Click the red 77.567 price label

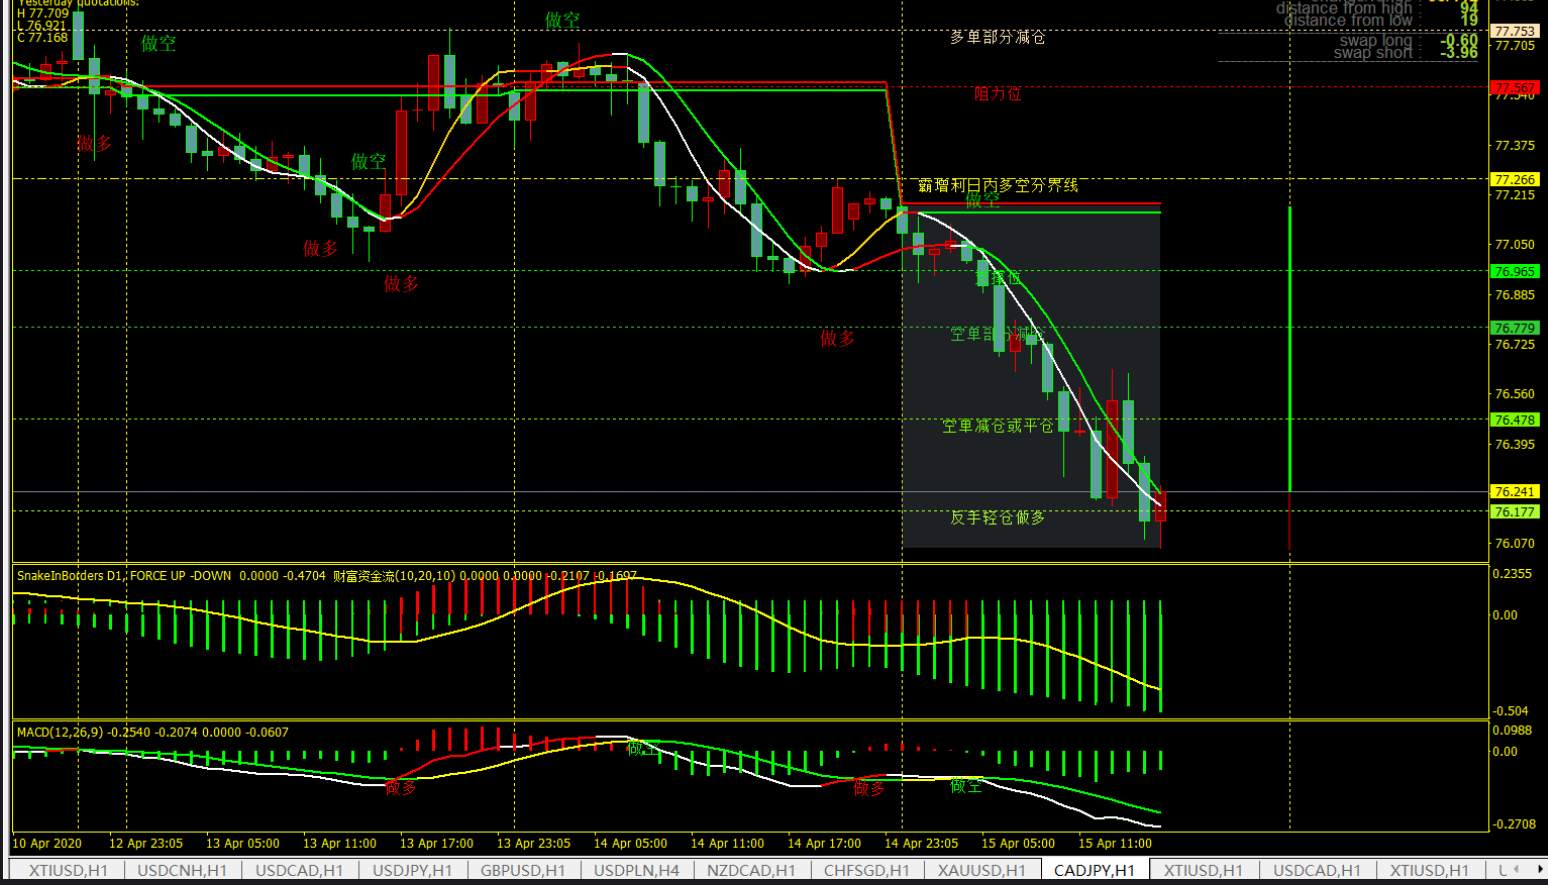click(1514, 88)
